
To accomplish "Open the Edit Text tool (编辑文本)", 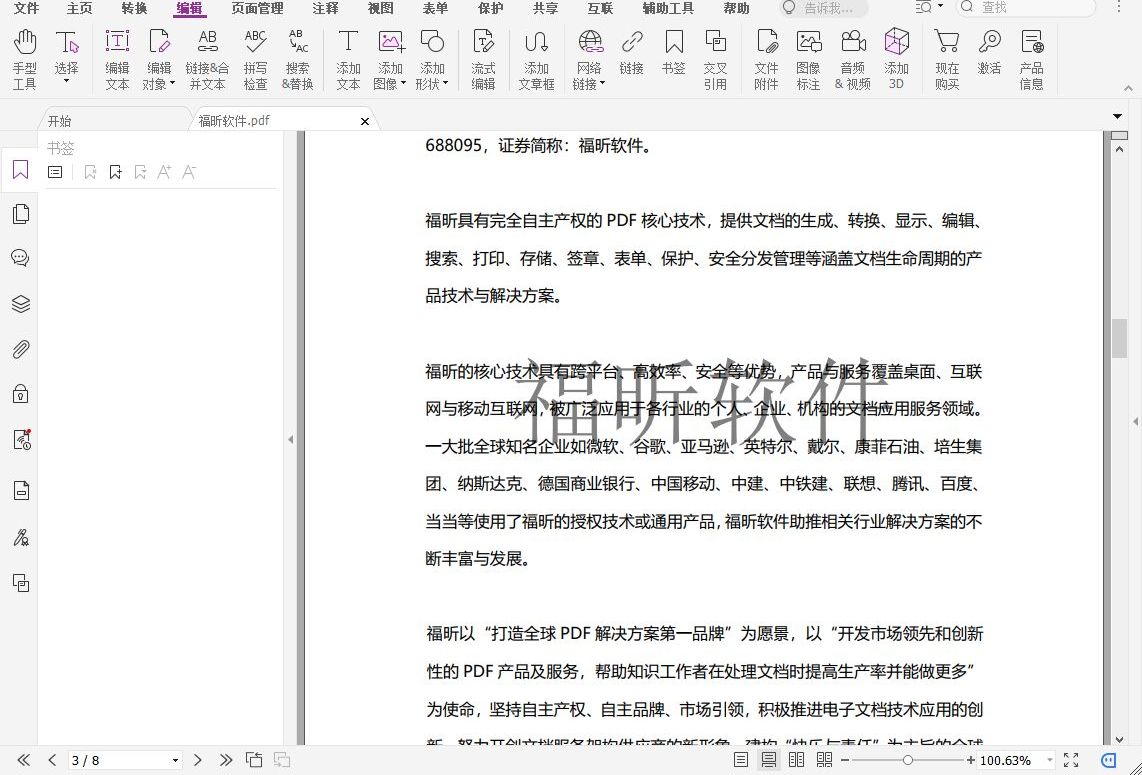I will 116,57.
